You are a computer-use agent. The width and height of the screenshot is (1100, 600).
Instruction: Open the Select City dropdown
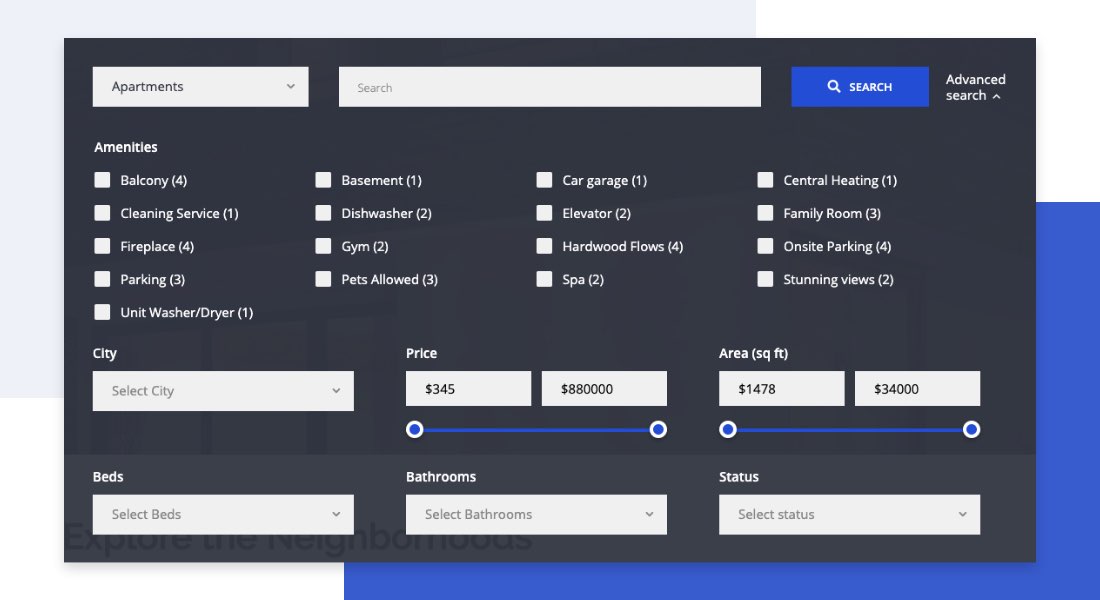pyautogui.click(x=222, y=390)
